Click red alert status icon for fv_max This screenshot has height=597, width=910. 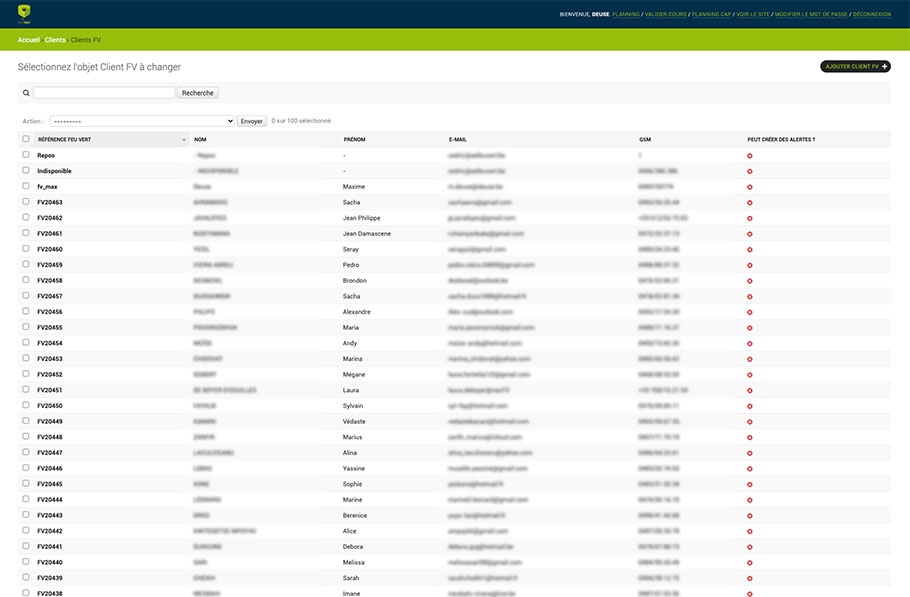pyautogui.click(x=750, y=187)
